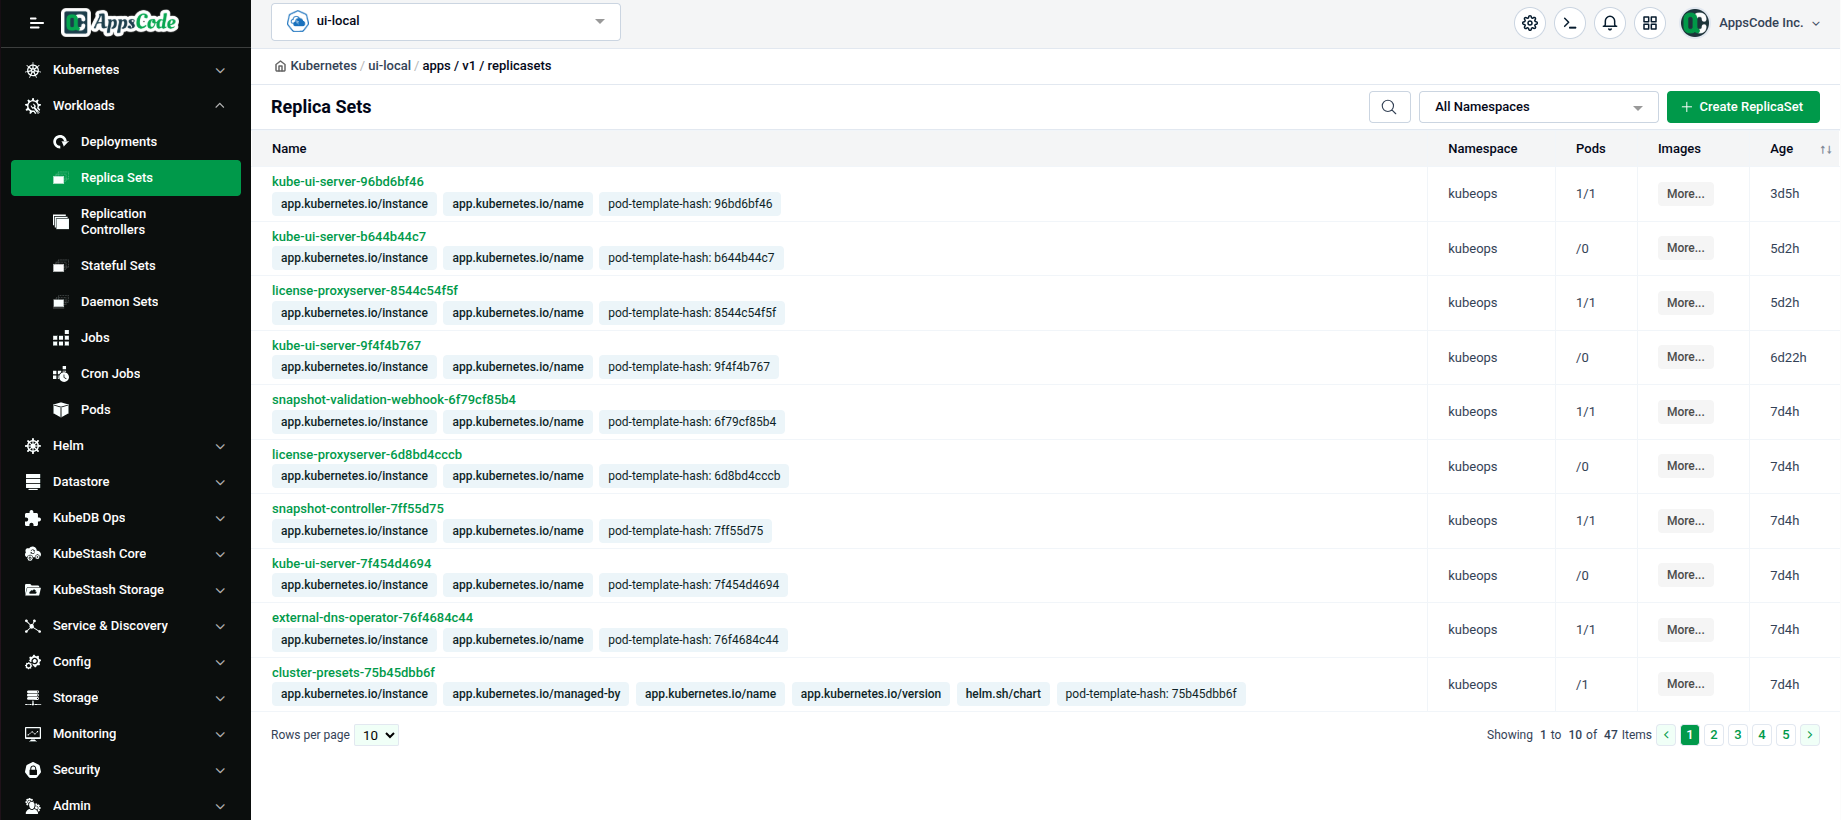Select page 4 in the pagination
This screenshot has width=1841, height=820.
1762,735
